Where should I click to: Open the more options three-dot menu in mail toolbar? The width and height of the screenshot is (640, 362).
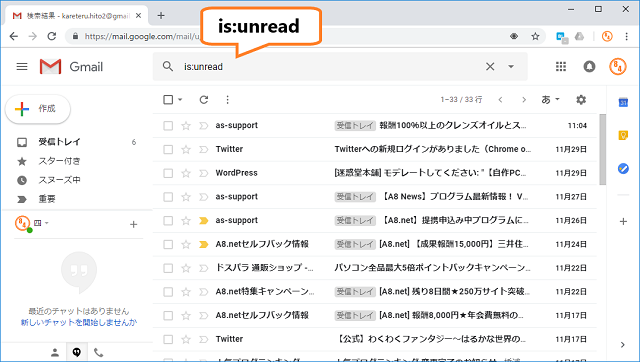(x=227, y=100)
